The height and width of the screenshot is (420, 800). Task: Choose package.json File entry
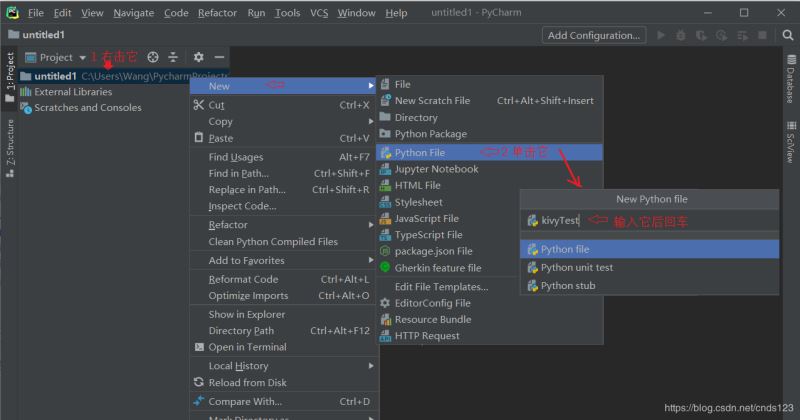(x=449, y=251)
